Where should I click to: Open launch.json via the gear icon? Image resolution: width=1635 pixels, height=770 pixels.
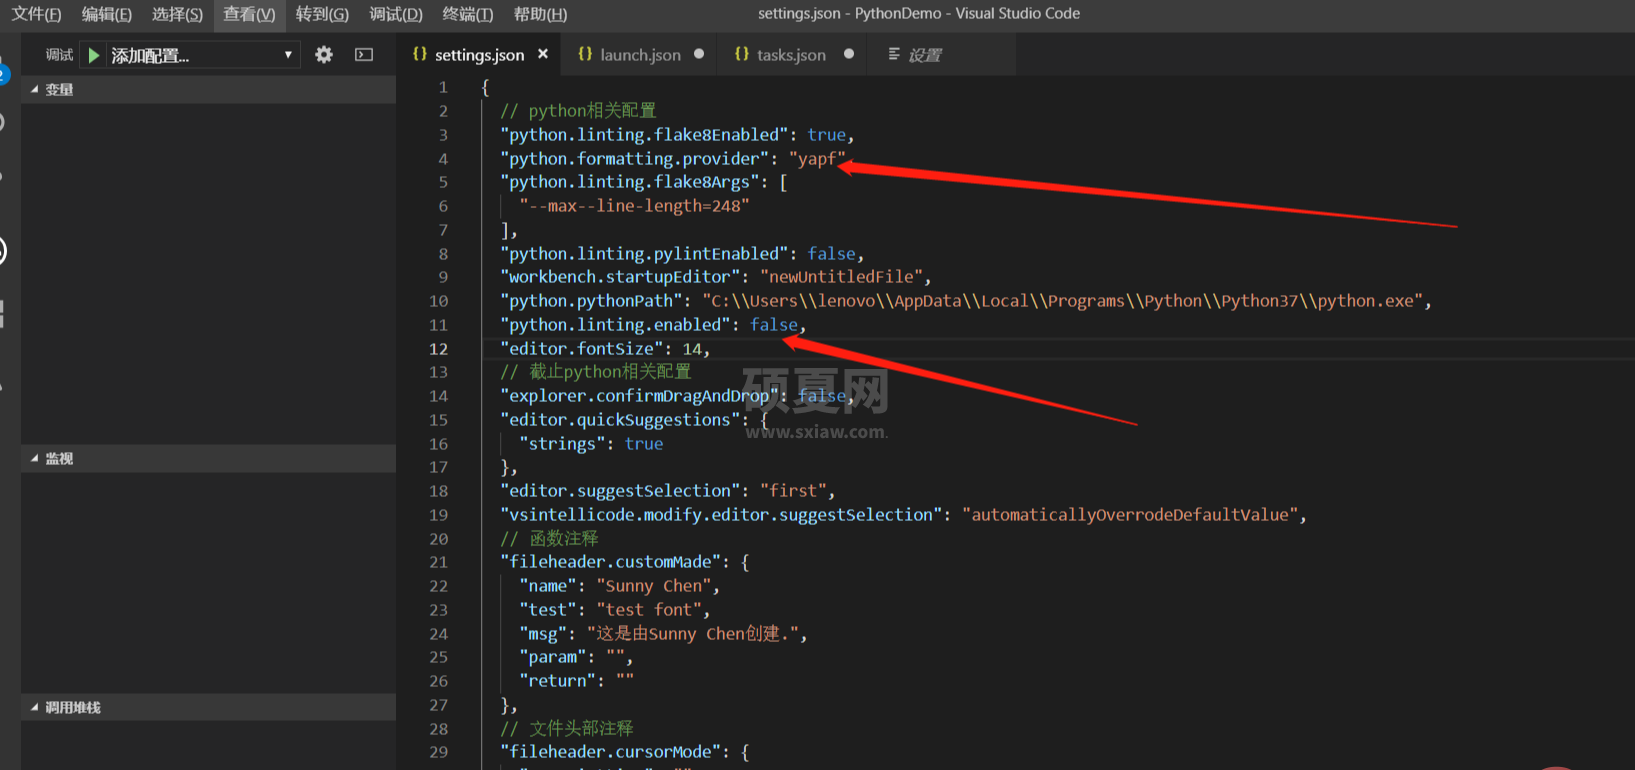pyautogui.click(x=324, y=55)
